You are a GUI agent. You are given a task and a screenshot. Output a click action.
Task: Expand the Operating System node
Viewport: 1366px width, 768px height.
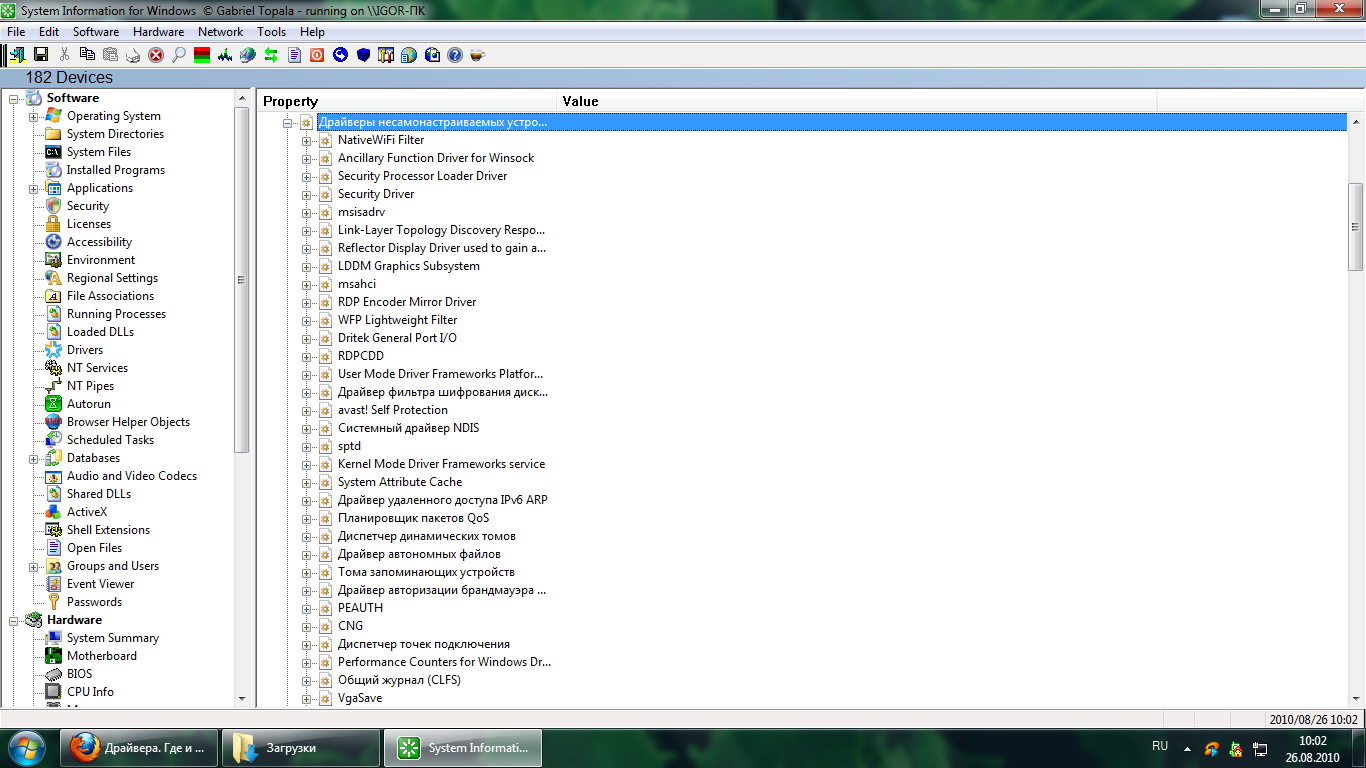(x=33, y=116)
